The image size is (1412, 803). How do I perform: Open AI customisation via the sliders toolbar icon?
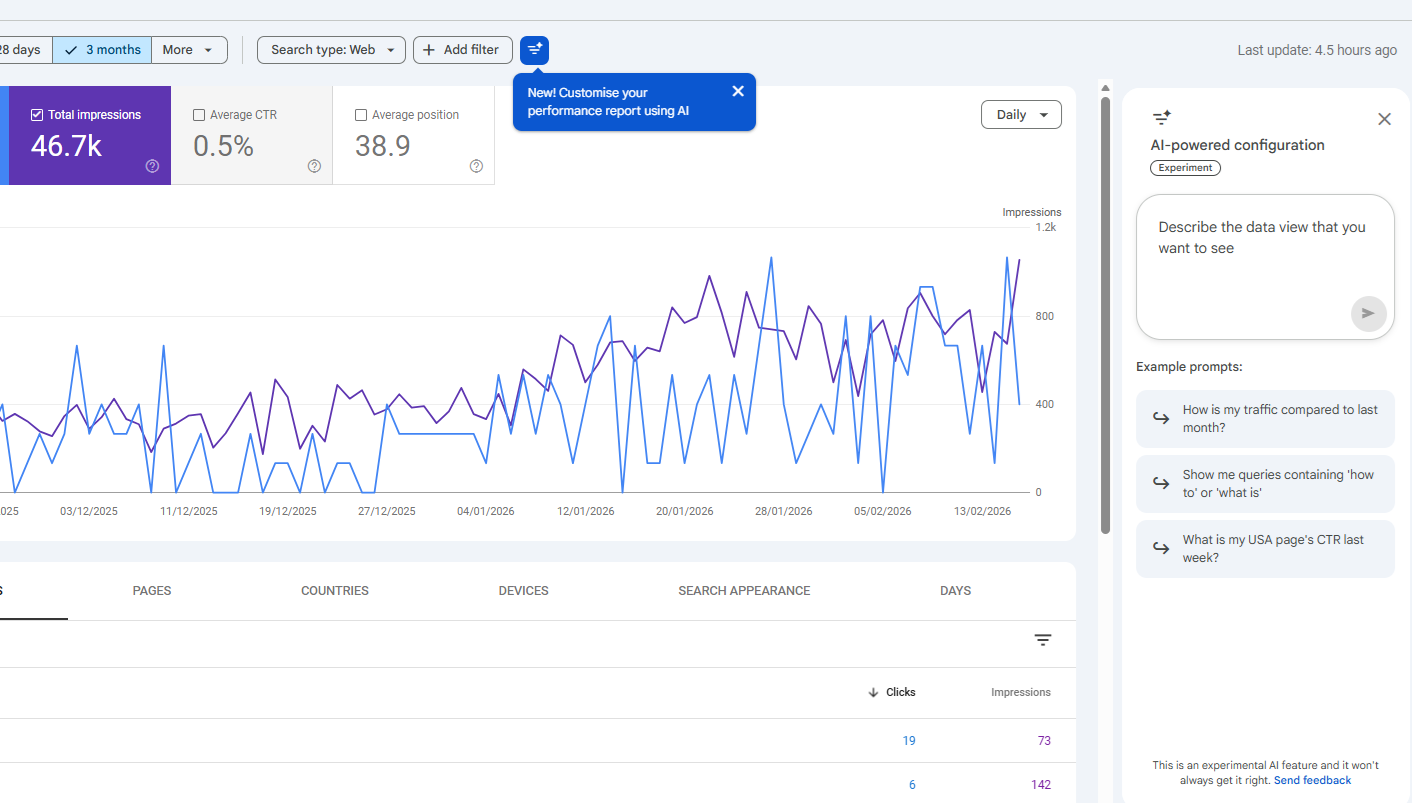pos(534,50)
